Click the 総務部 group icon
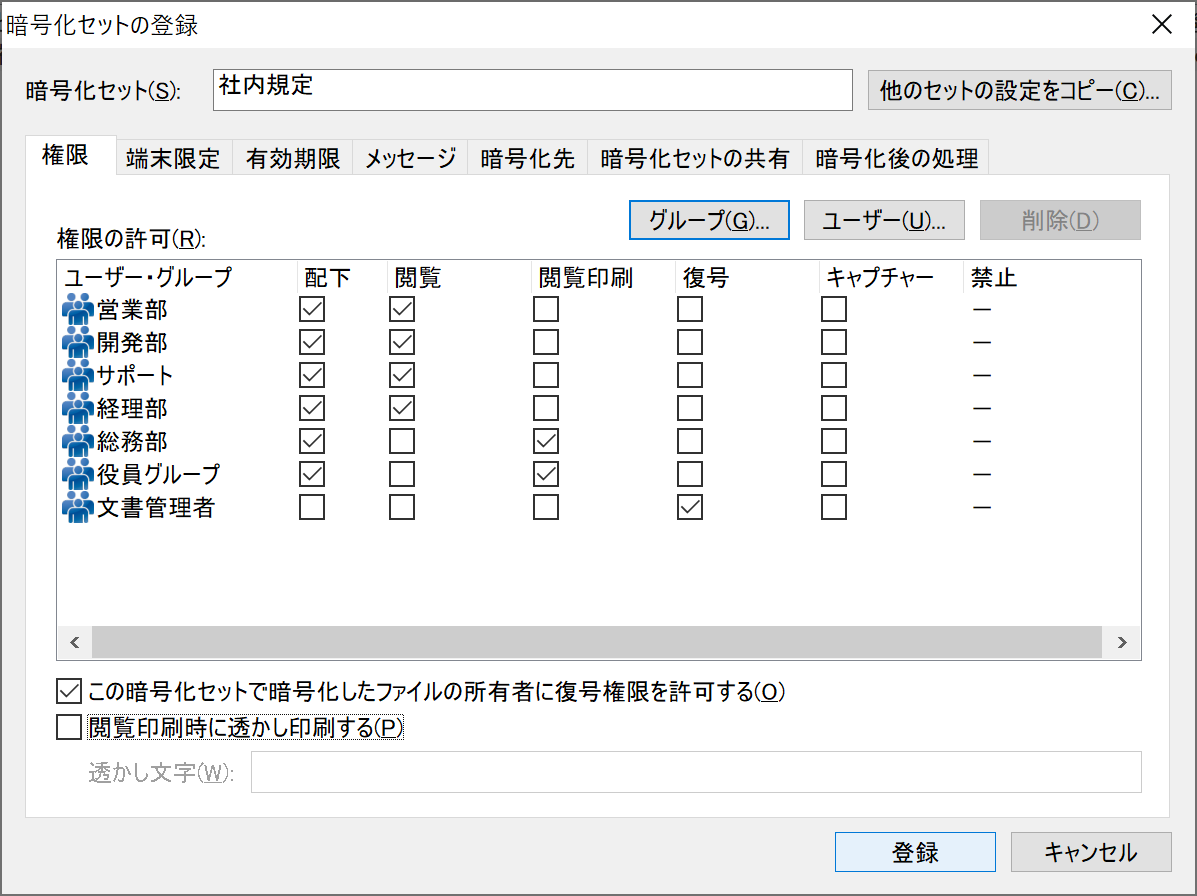The width and height of the screenshot is (1197, 896). tap(77, 442)
